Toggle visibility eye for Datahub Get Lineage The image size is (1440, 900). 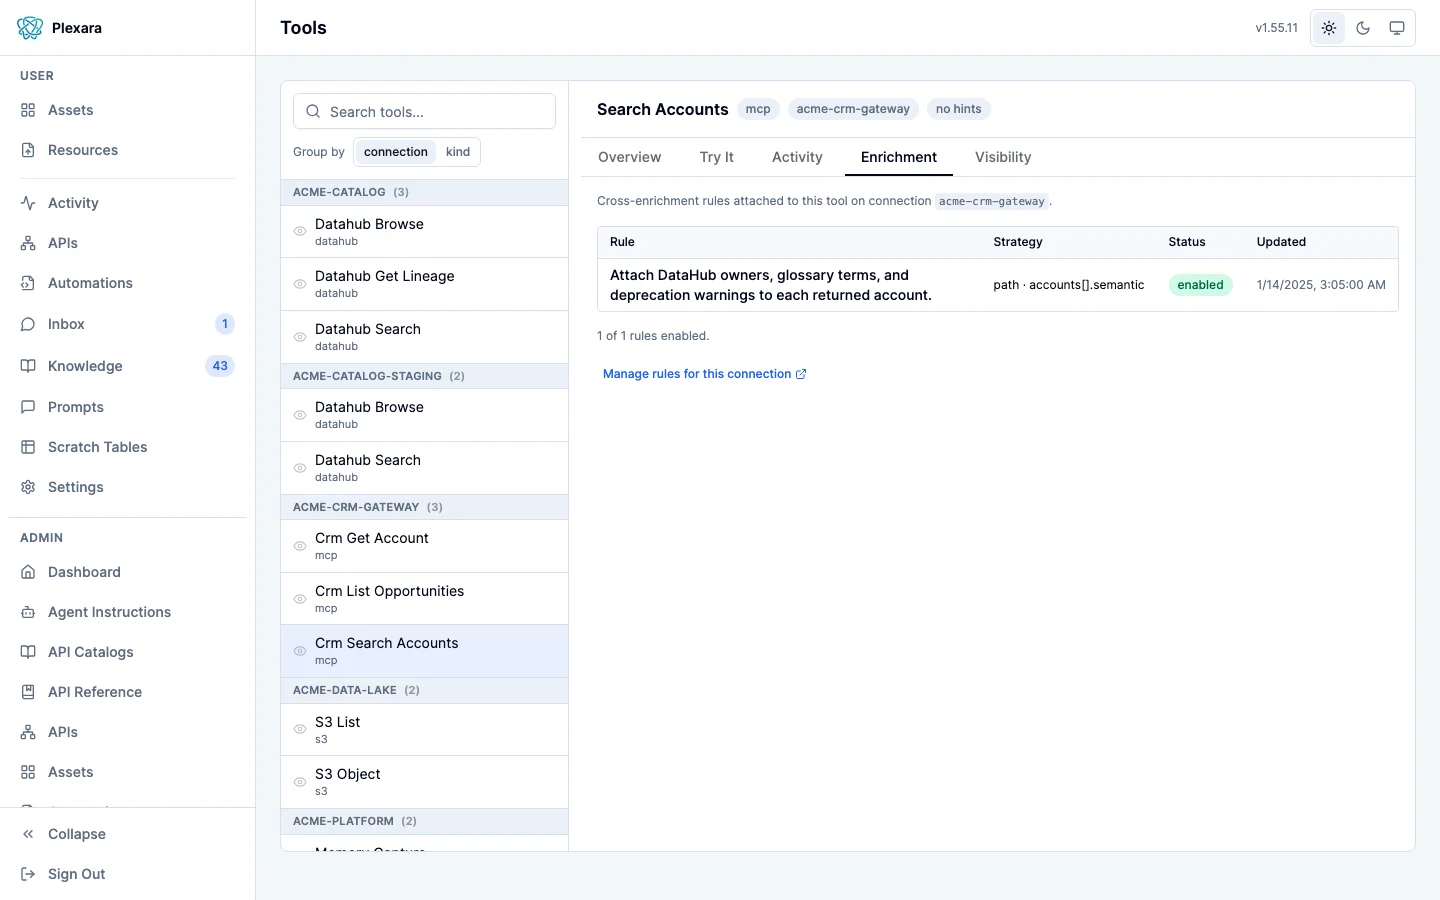299,284
